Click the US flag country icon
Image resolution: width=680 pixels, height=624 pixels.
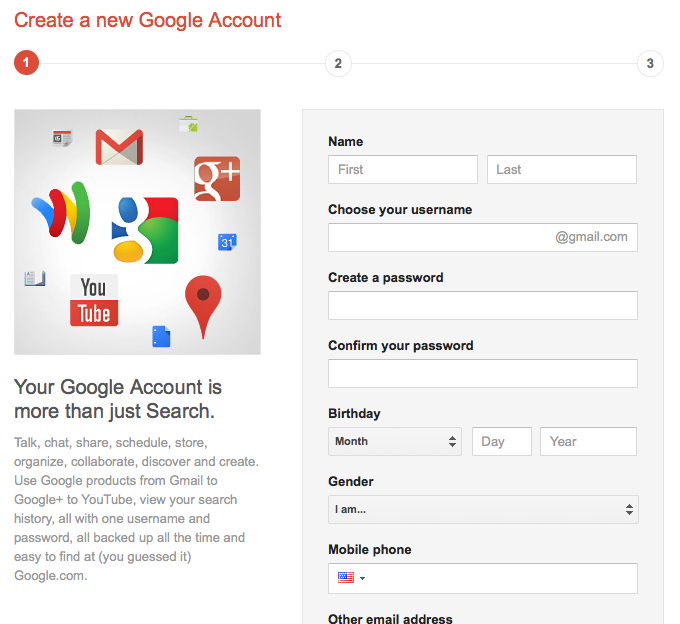pos(346,578)
